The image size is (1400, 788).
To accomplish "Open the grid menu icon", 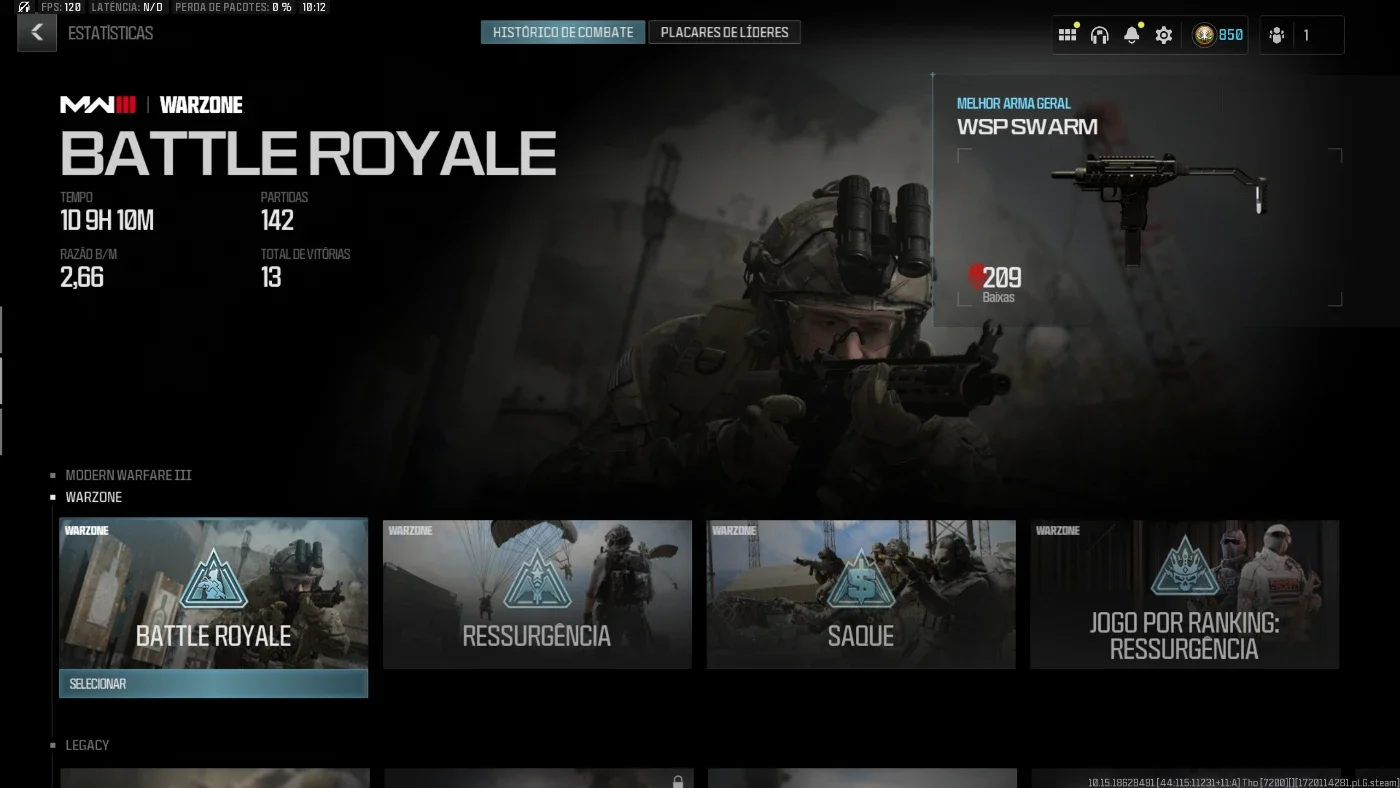I will pyautogui.click(x=1067, y=35).
